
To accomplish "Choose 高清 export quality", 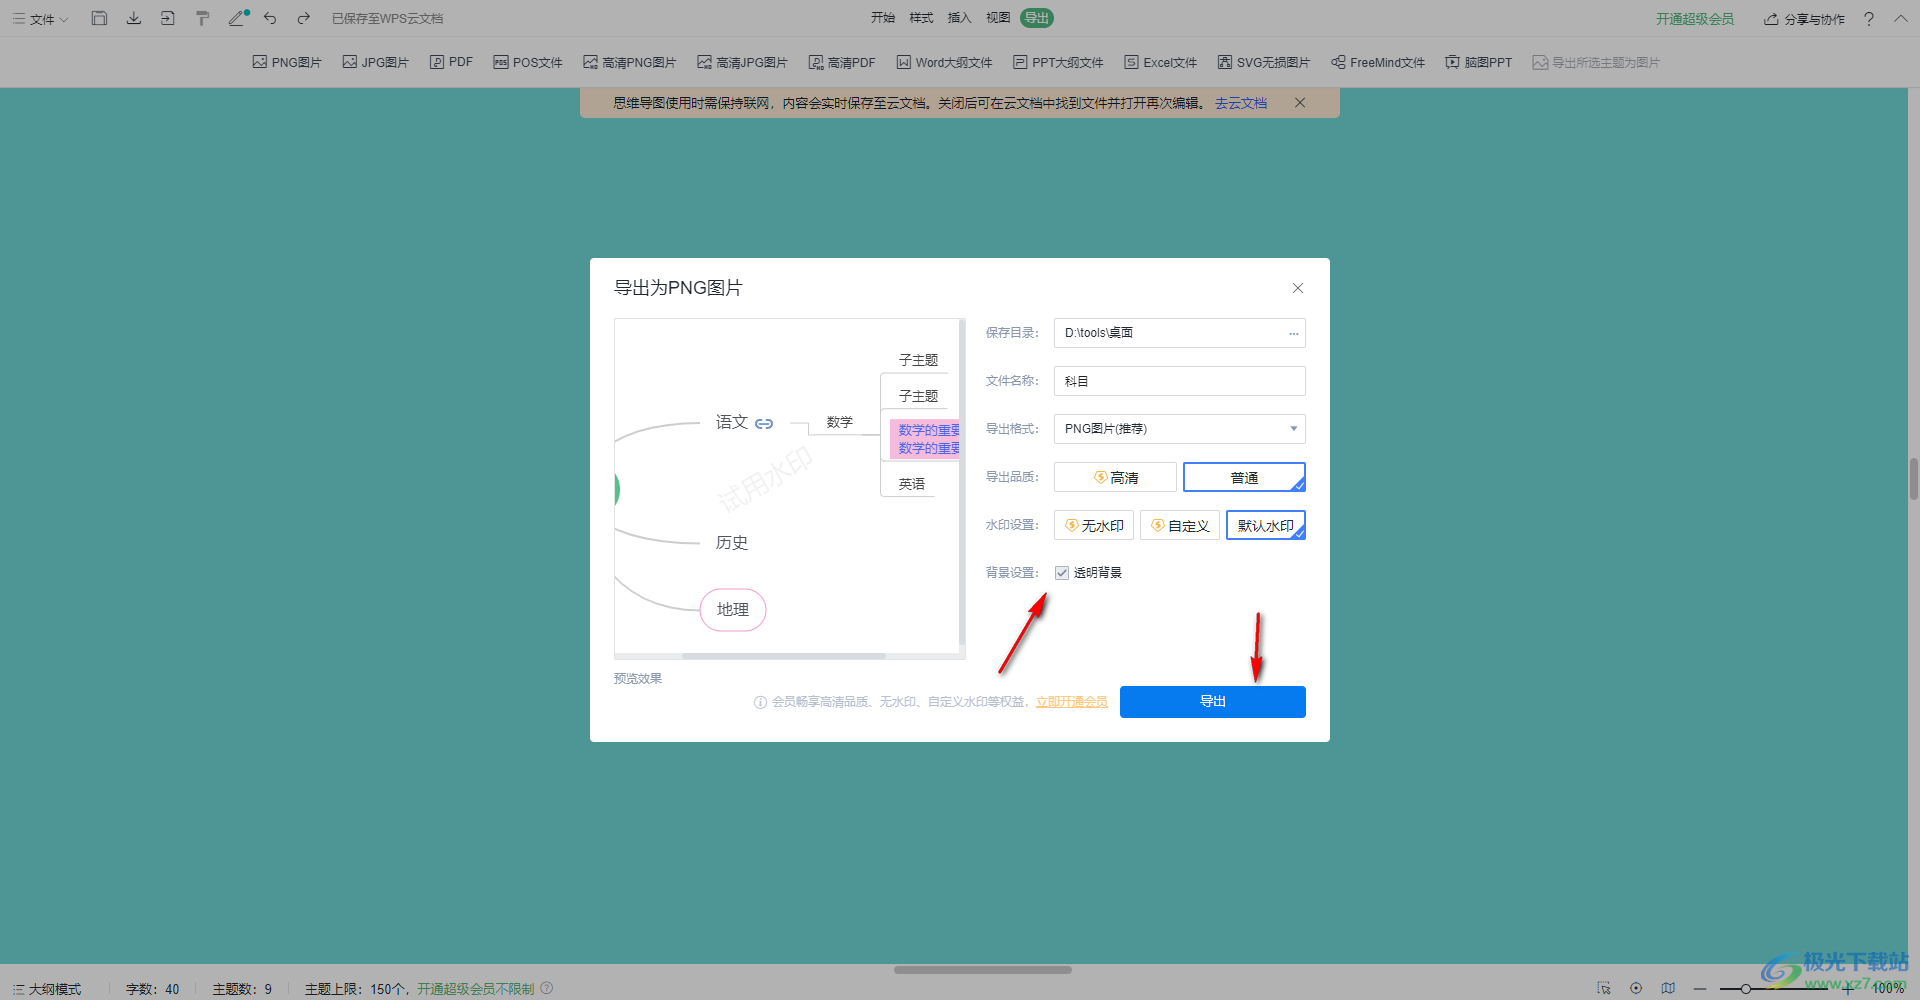I will click(1115, 477).
